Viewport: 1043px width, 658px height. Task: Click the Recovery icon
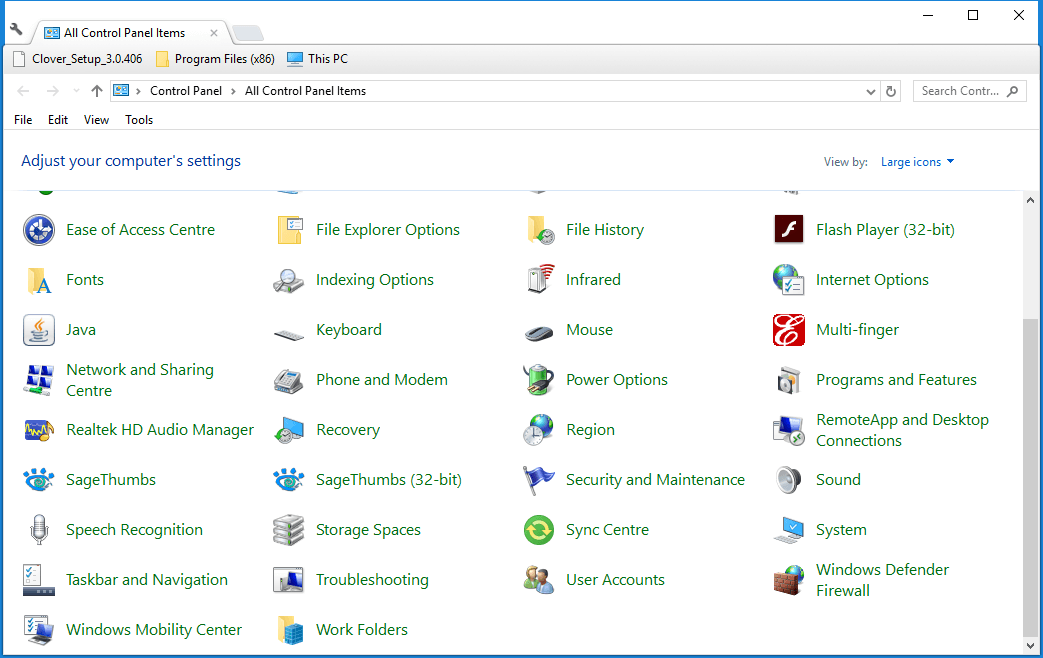coord(289,430)
